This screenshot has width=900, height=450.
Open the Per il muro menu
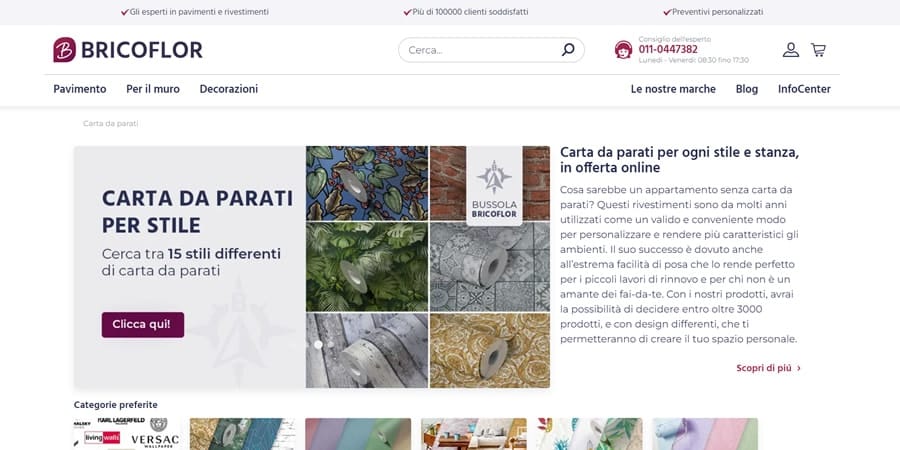[153, 89]
